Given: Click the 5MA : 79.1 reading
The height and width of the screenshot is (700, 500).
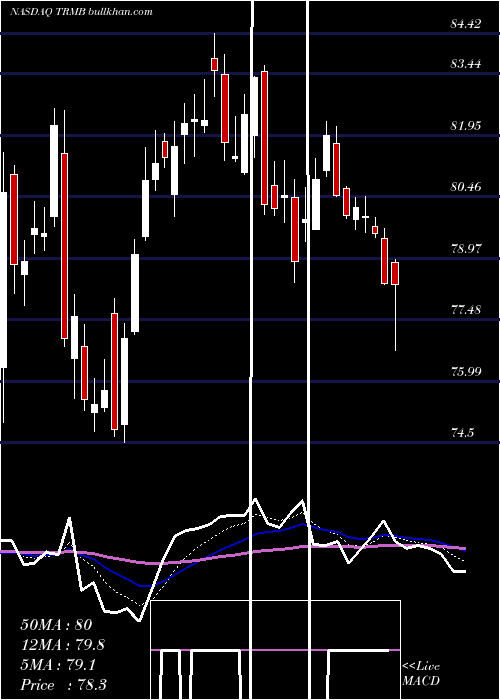Looking at the screenshot, I should click(x=58, y=665).
